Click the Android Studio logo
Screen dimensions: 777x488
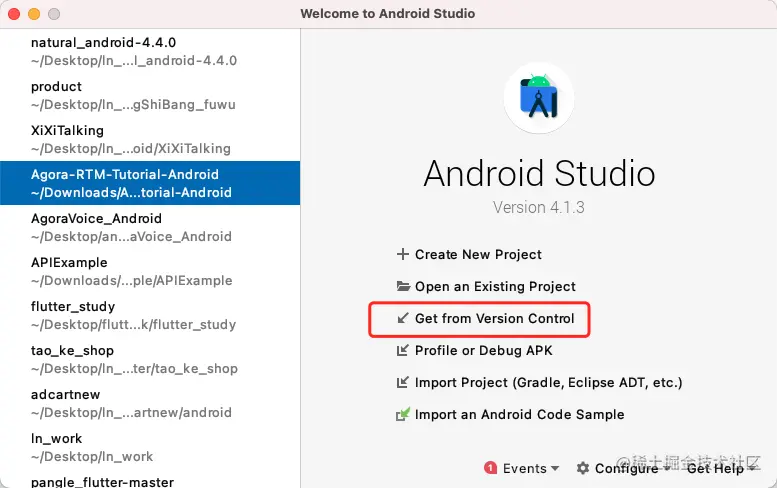point(539,98)
